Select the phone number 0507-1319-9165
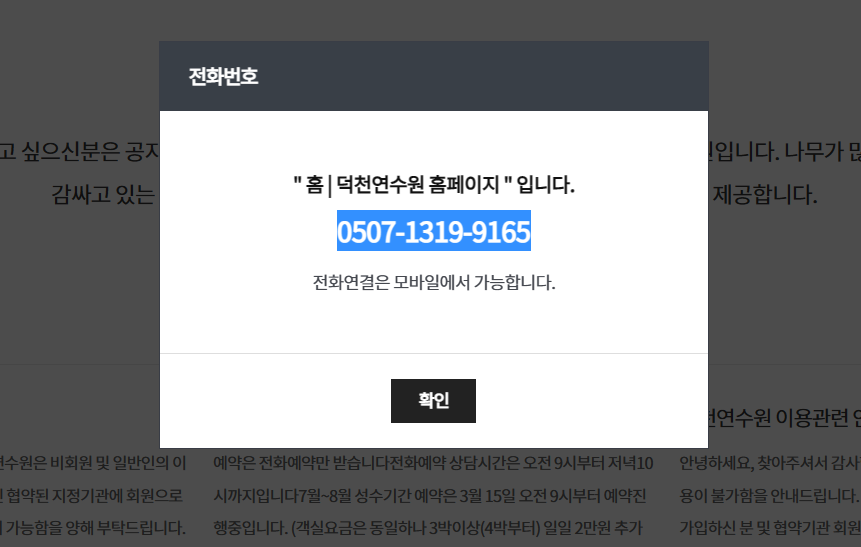The height and width of the screenshot is (547, 861). (434, 231)
